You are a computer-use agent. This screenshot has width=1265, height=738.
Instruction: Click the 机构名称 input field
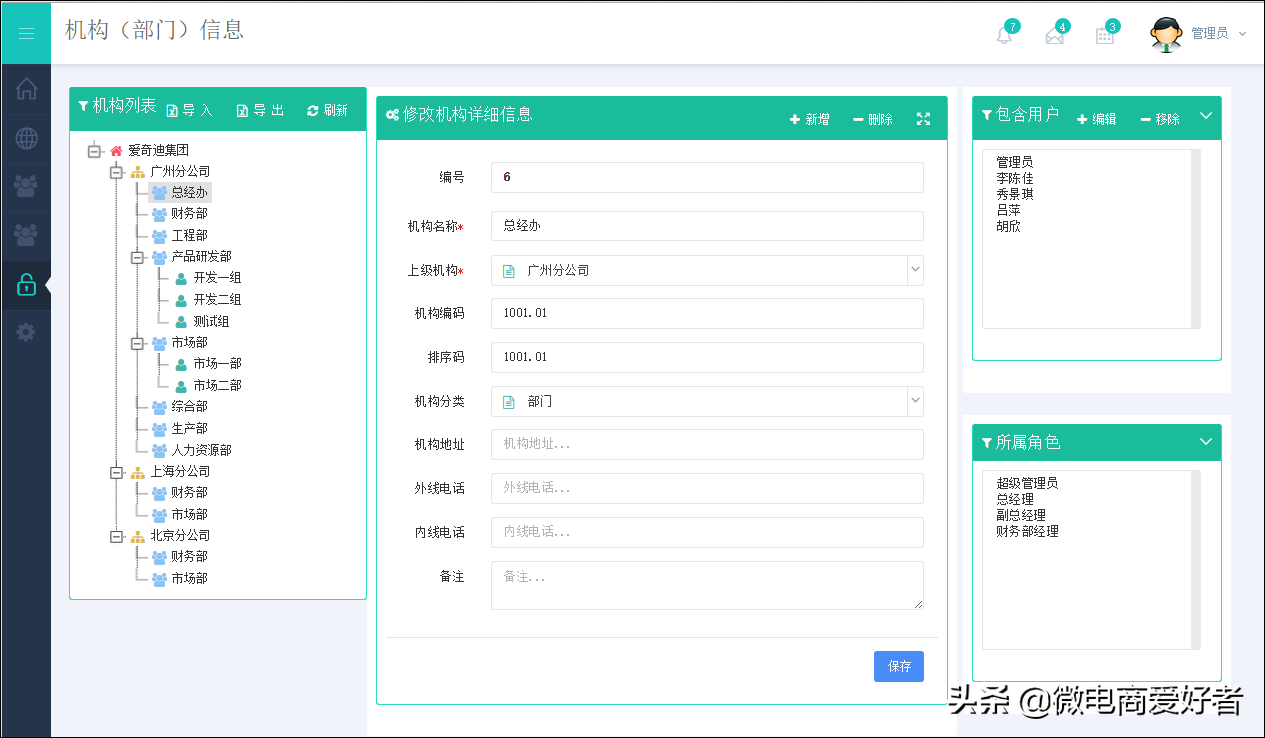pos(707,226)
